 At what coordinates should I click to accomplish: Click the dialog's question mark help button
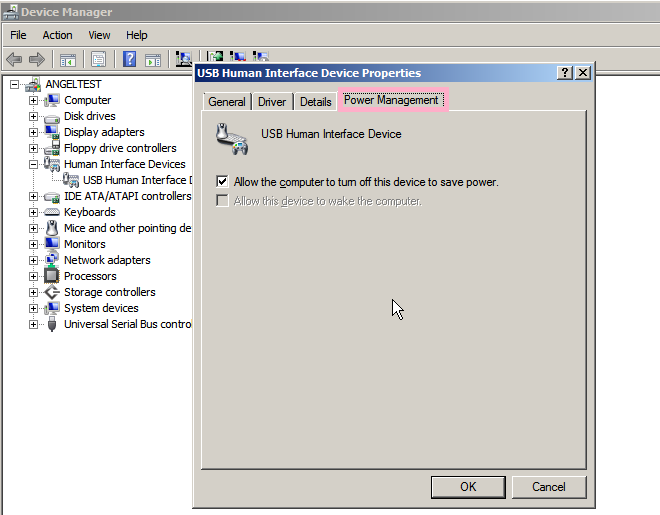[565, 73]
